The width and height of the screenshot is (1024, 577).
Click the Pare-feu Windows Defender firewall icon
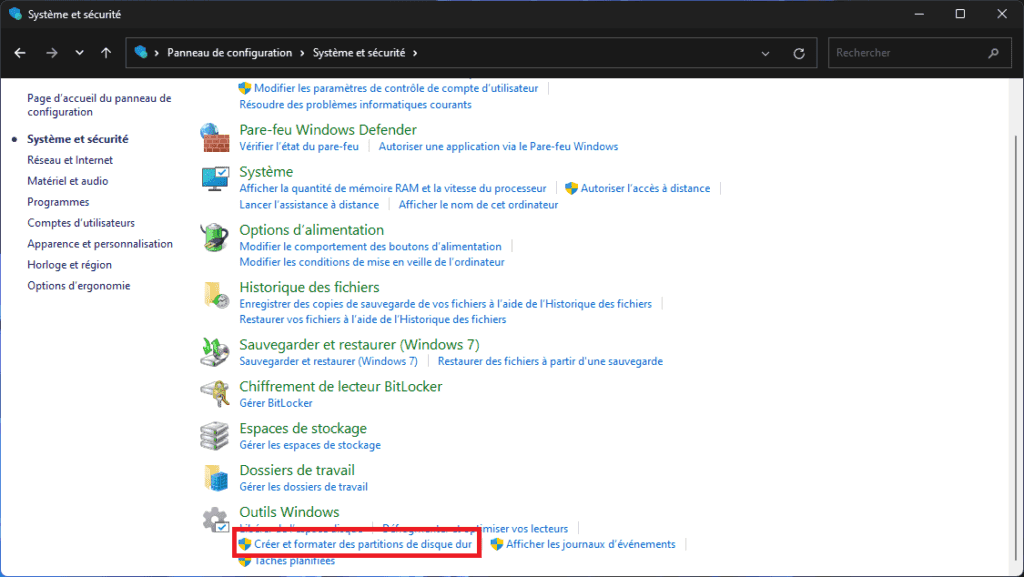coord(215,137)
